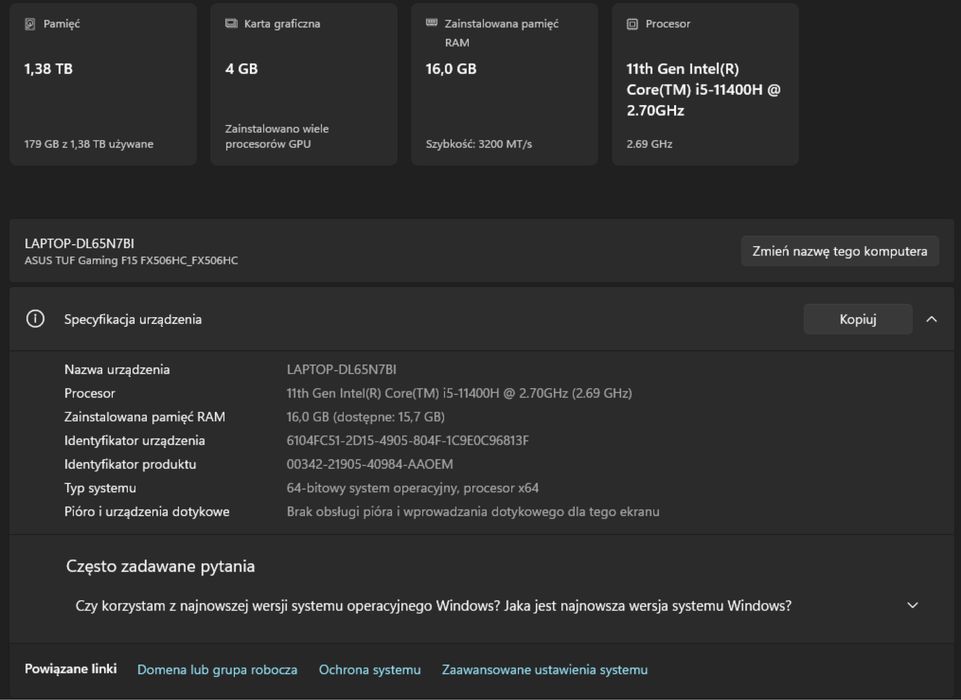Click the 'Nazwa urządzenia' label
The width and height of the screenshot is (961, 700).
click(117, 370)
